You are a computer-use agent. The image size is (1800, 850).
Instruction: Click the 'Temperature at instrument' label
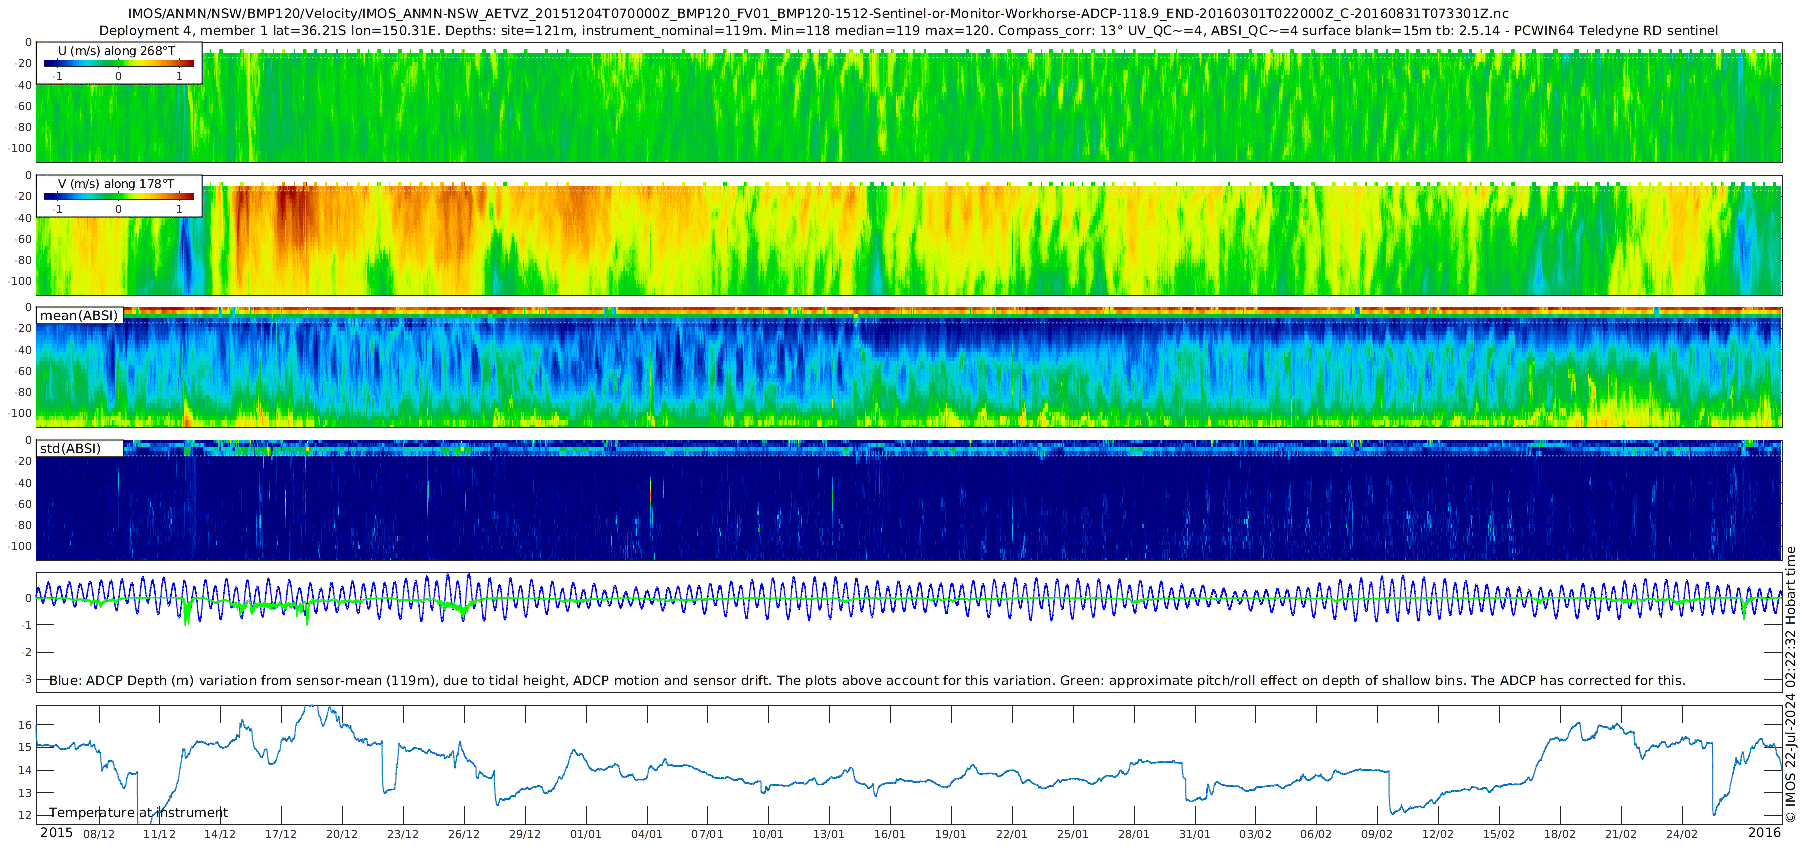[x=138, y=813]
